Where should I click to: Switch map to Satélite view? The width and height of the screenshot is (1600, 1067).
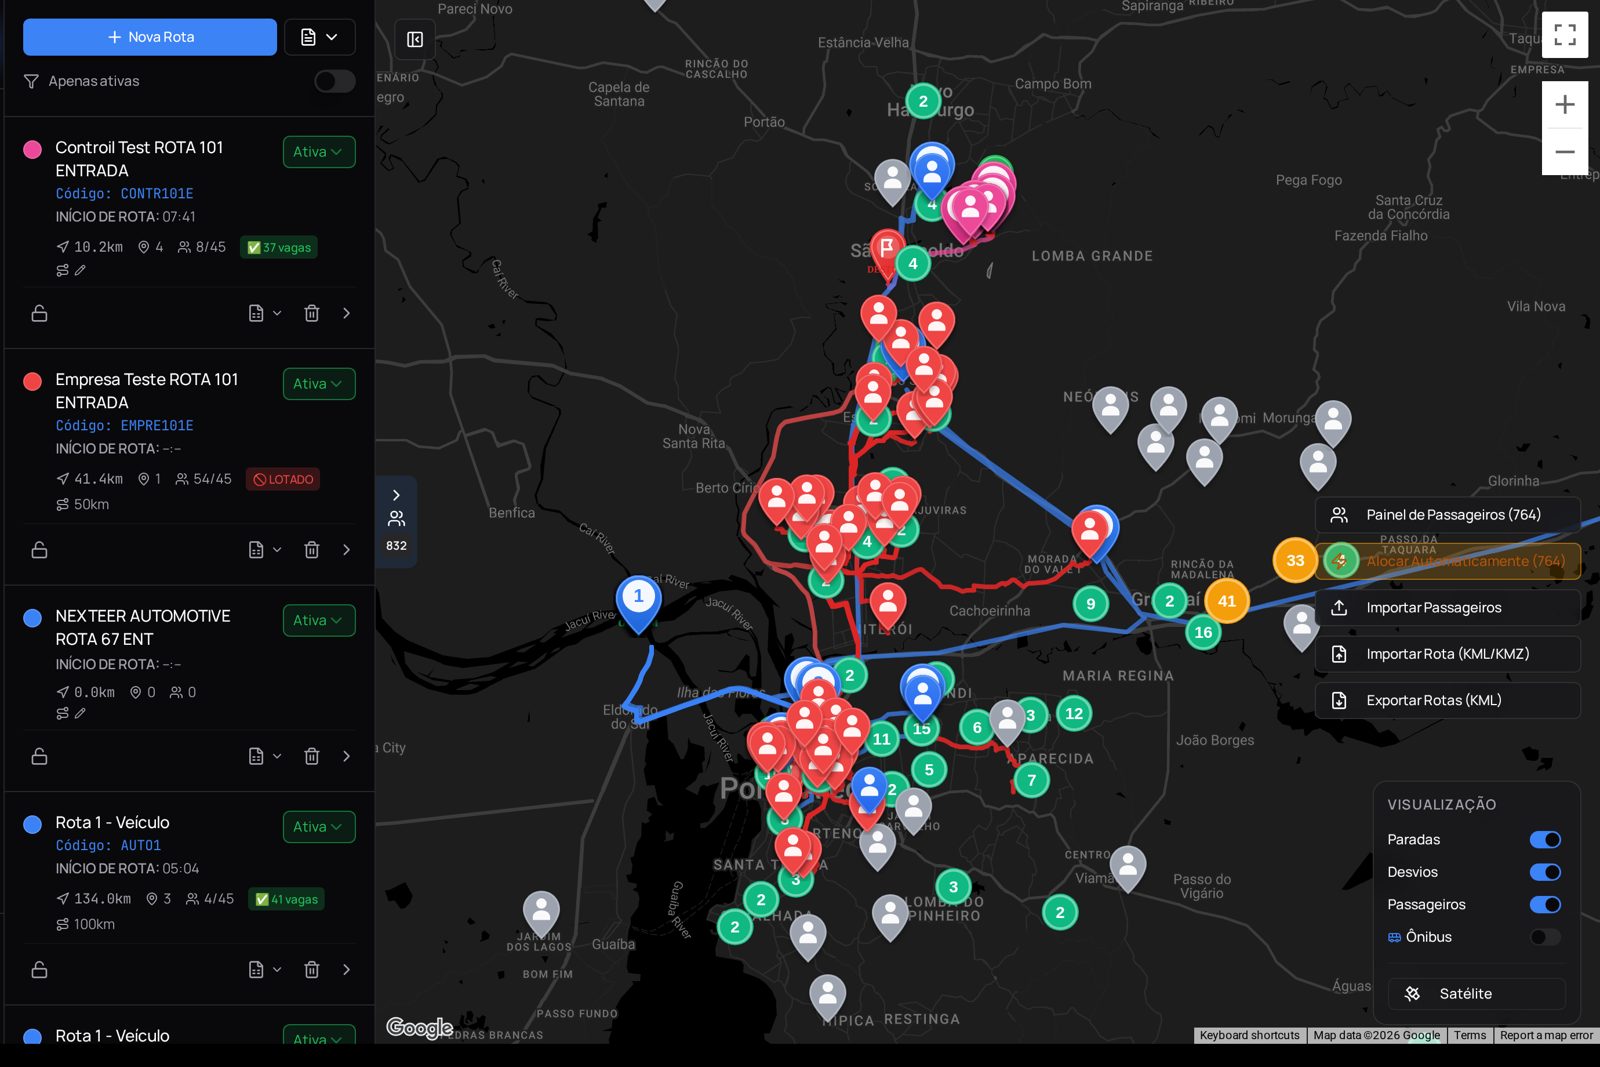coord(1477,994)
